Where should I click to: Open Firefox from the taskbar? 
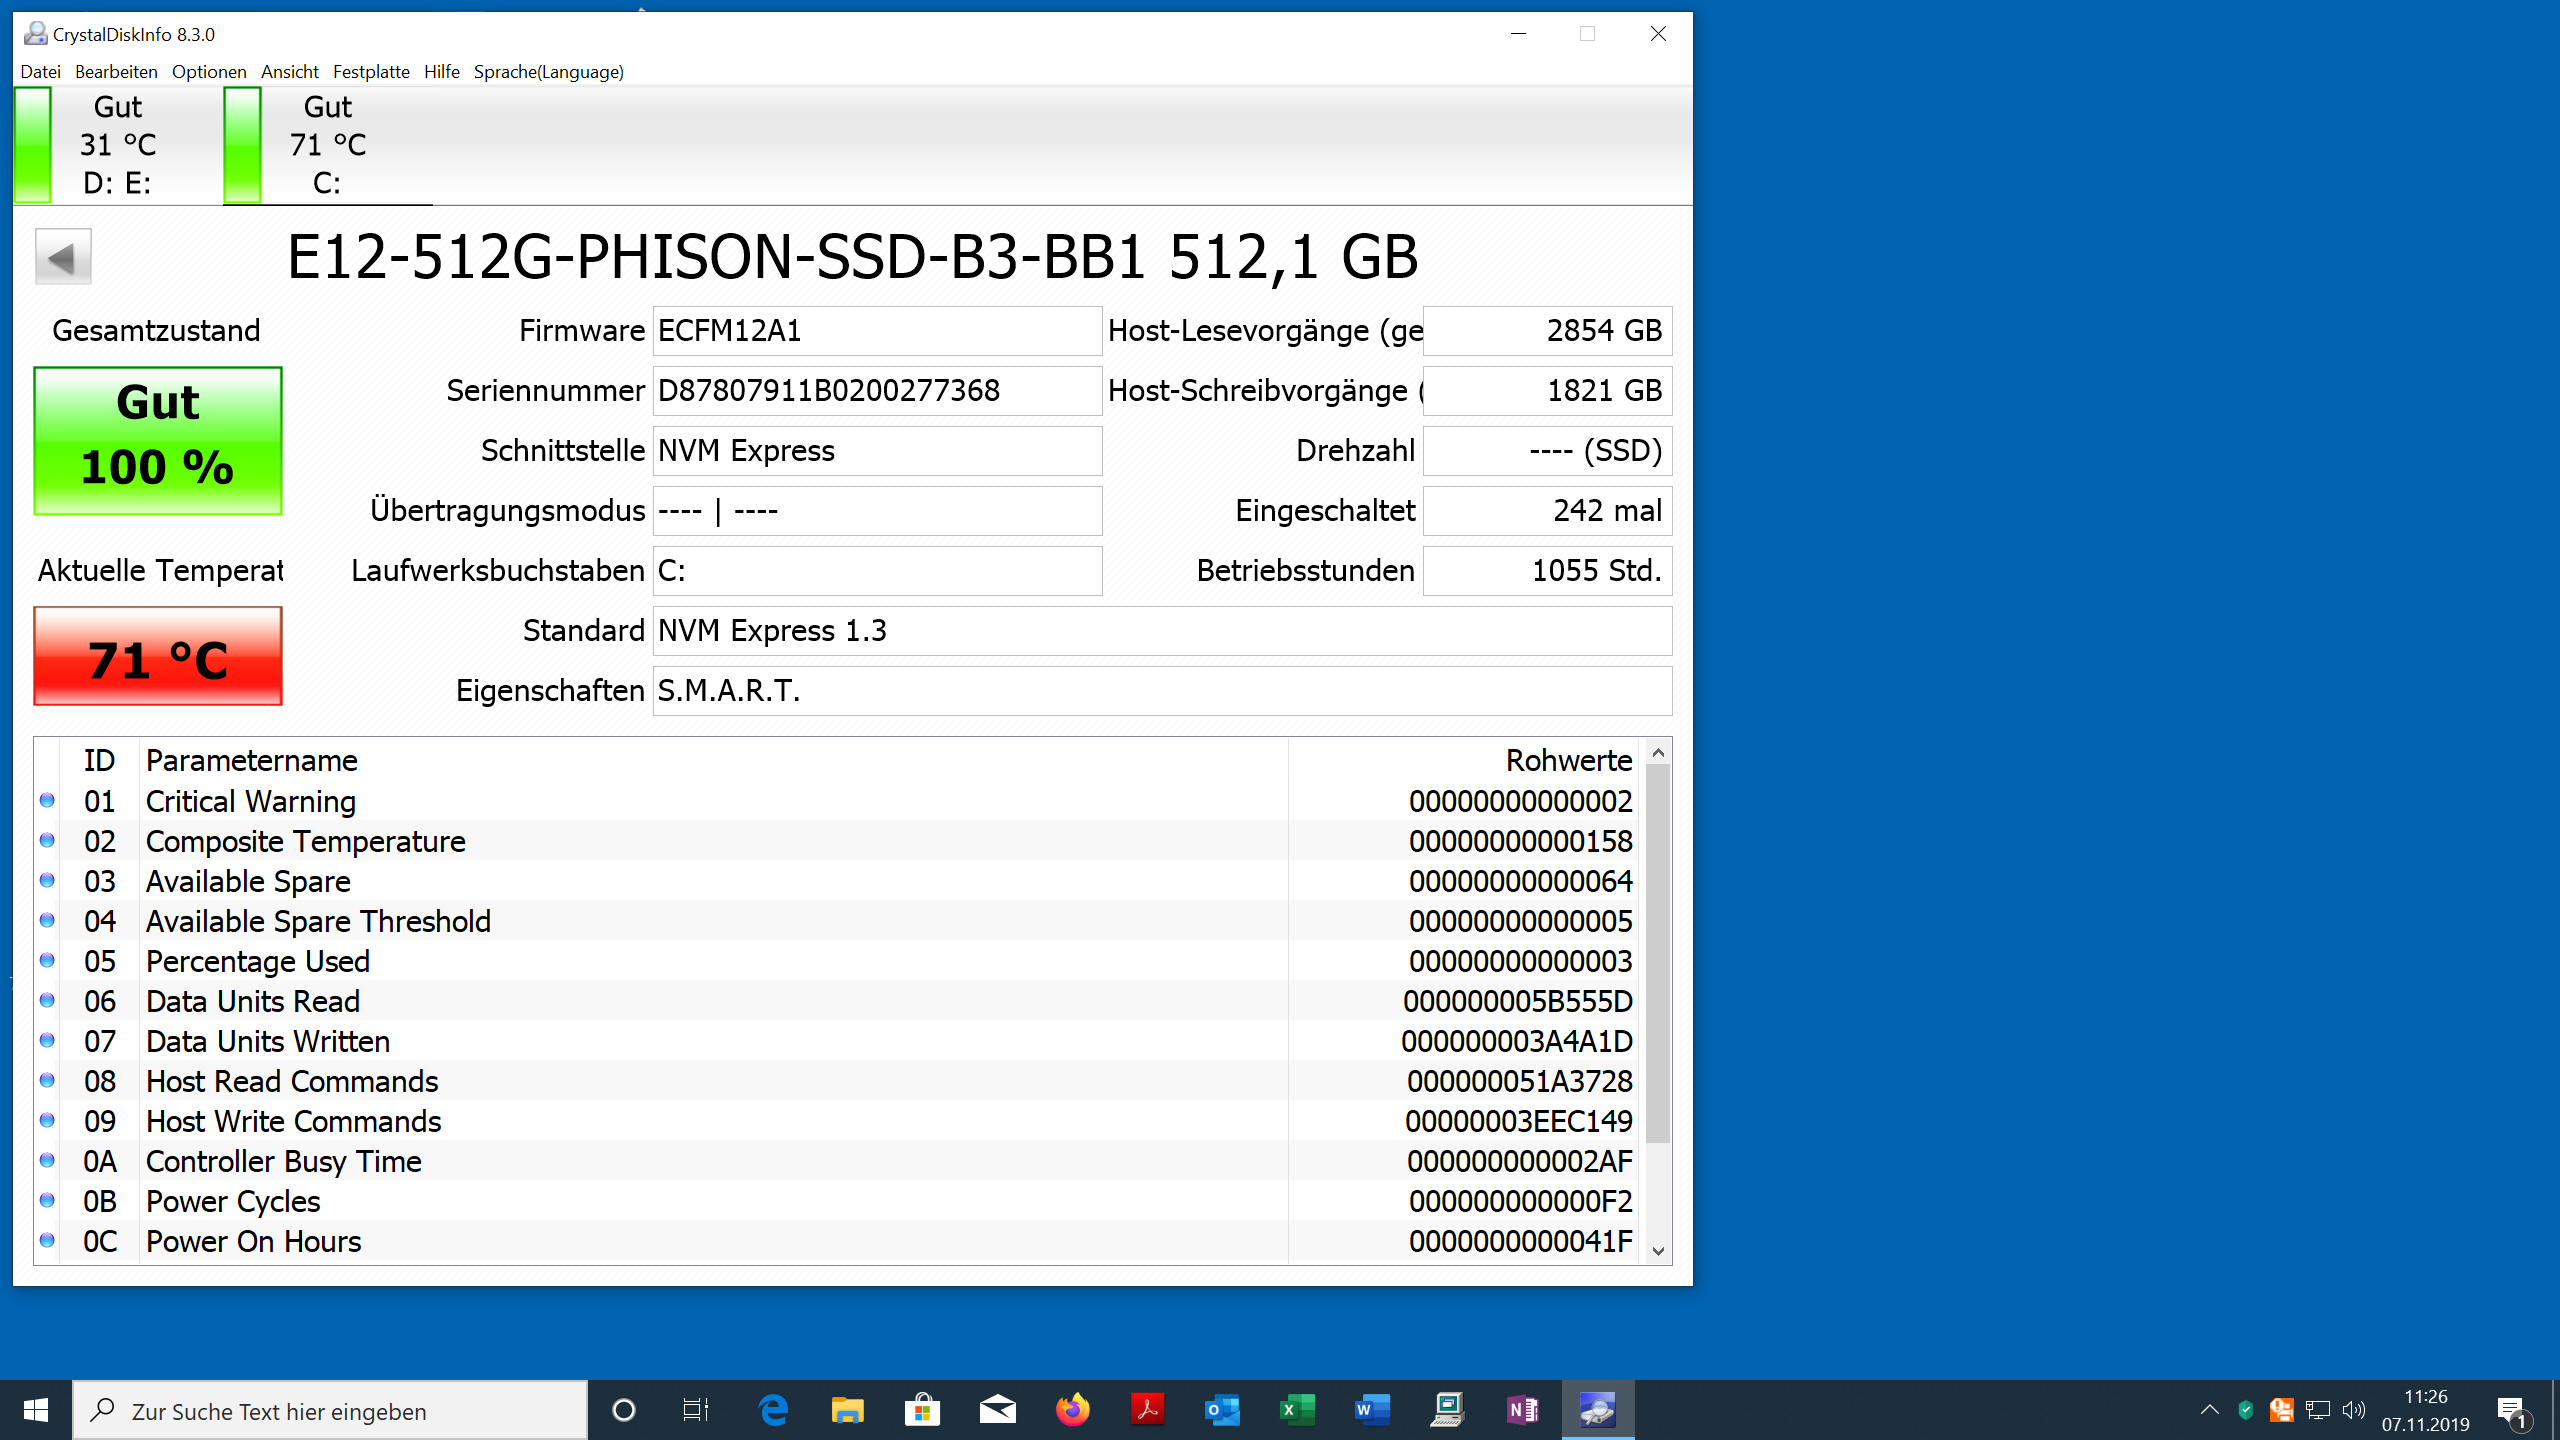tap(1072, 1410)
